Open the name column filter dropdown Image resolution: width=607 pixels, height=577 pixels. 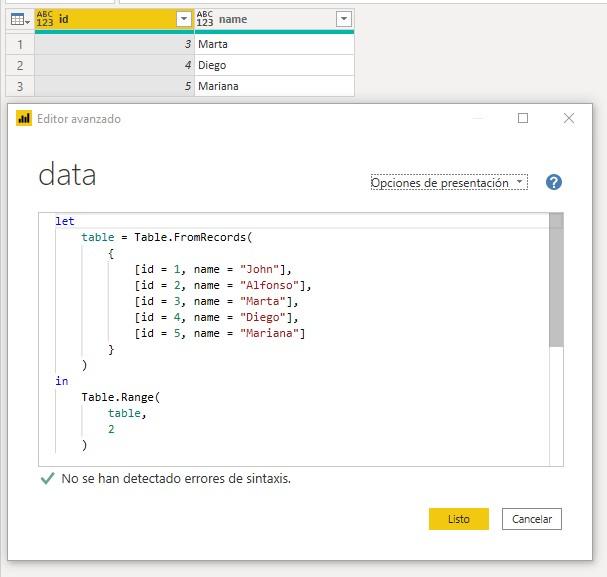tap(343, 19)
